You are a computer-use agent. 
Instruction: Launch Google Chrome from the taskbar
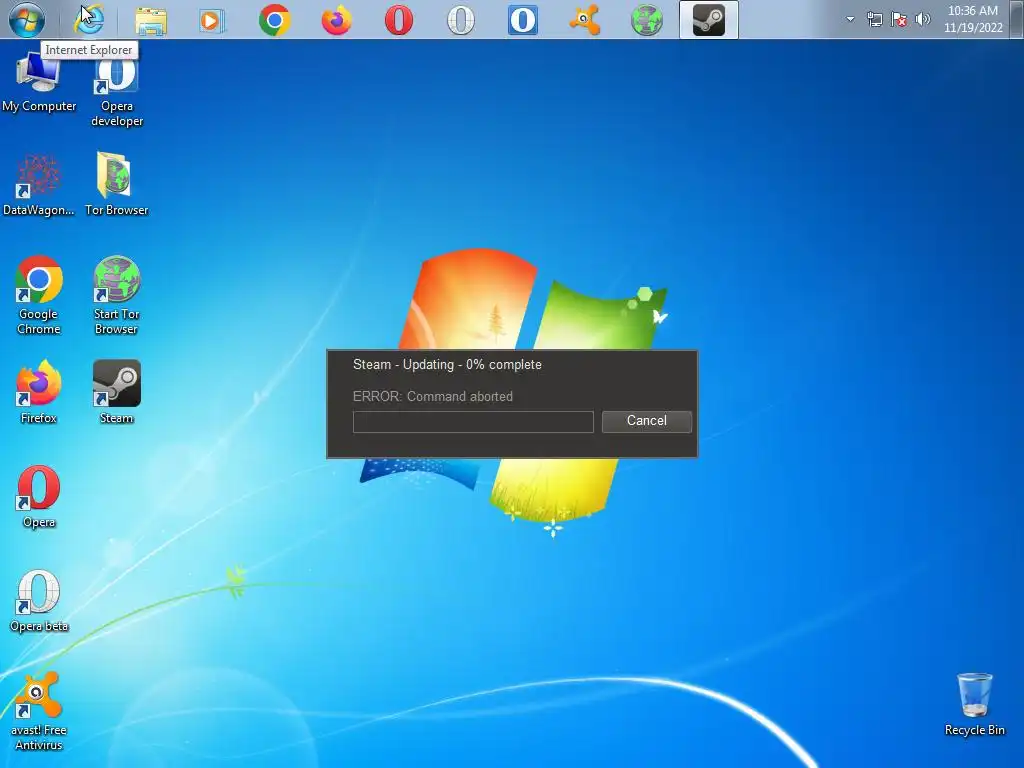click(x=274, y=20)
